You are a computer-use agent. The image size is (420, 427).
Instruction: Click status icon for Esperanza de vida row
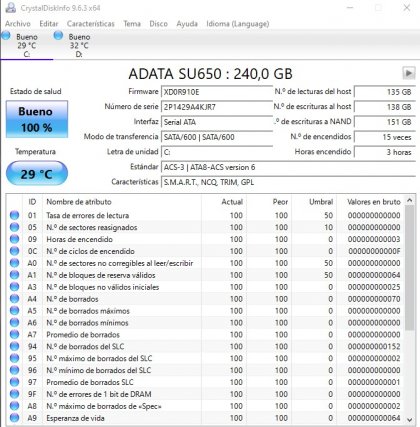tap(14, 418)
